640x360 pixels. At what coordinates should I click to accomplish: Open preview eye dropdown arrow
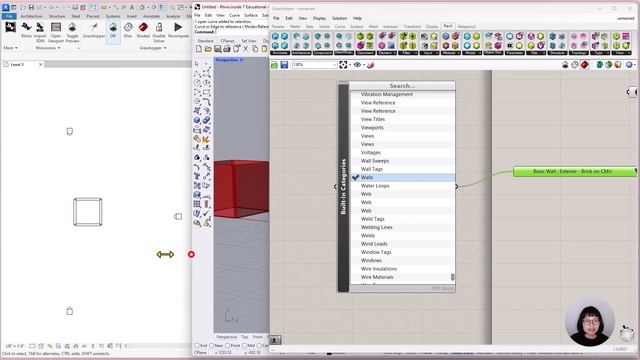[x=364, y=65]
